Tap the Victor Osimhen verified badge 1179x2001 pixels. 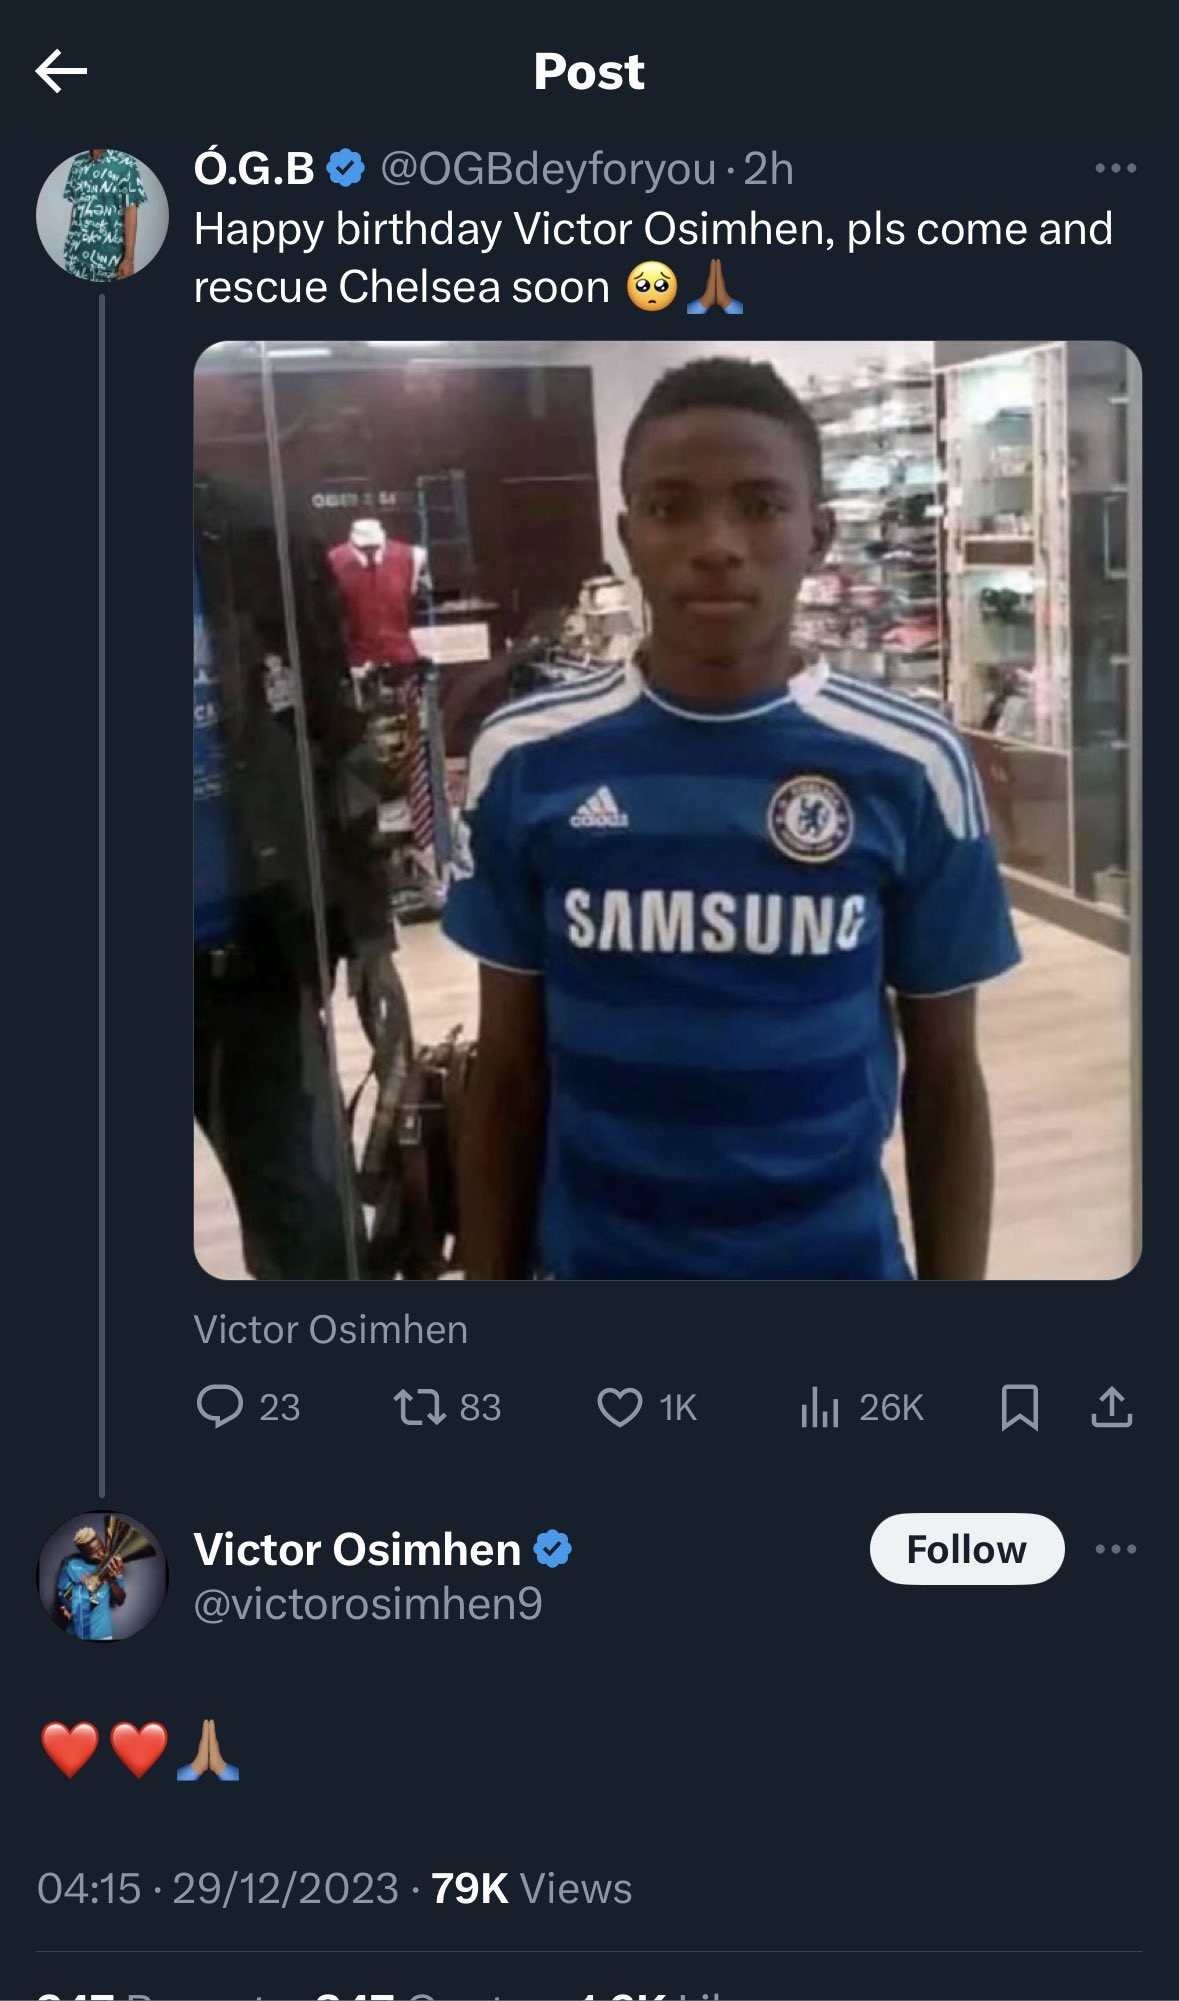(x=552, y=1549)
